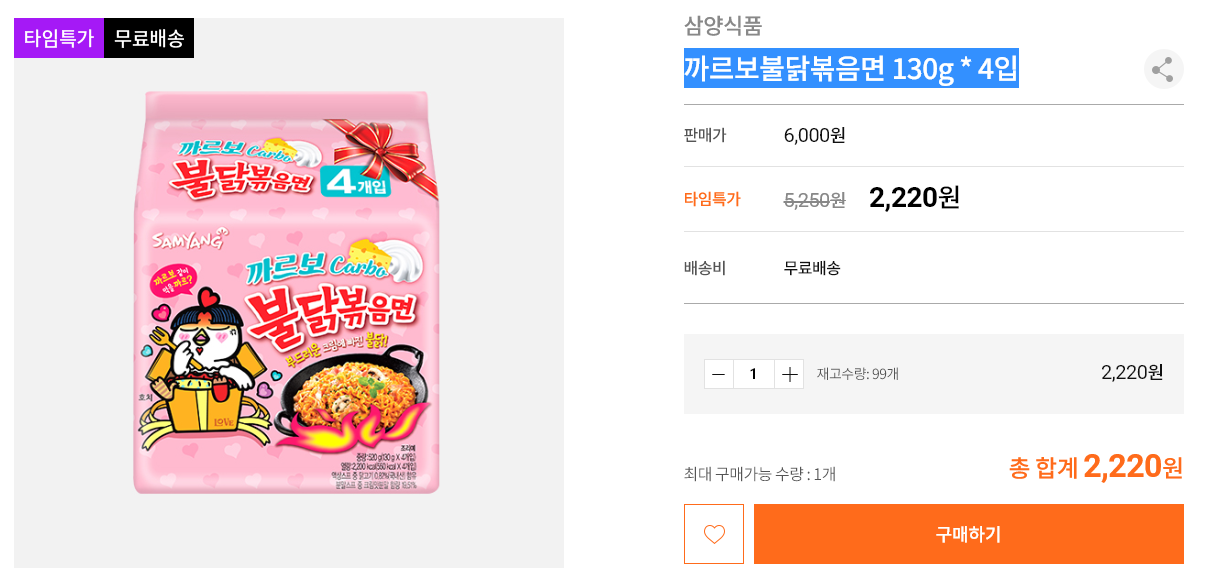Click the share icon beside product title
1222x581 pixels.
tap(1163, 69)
